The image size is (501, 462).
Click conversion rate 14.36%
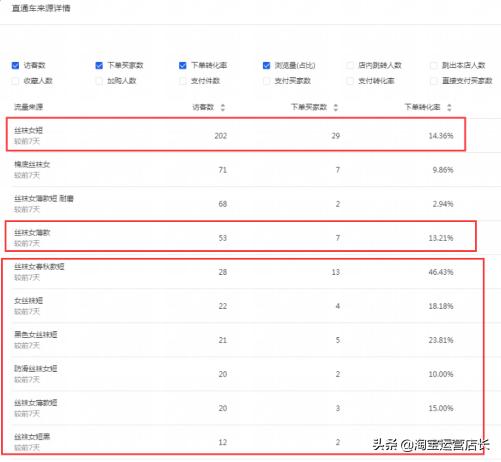(441, 136)
